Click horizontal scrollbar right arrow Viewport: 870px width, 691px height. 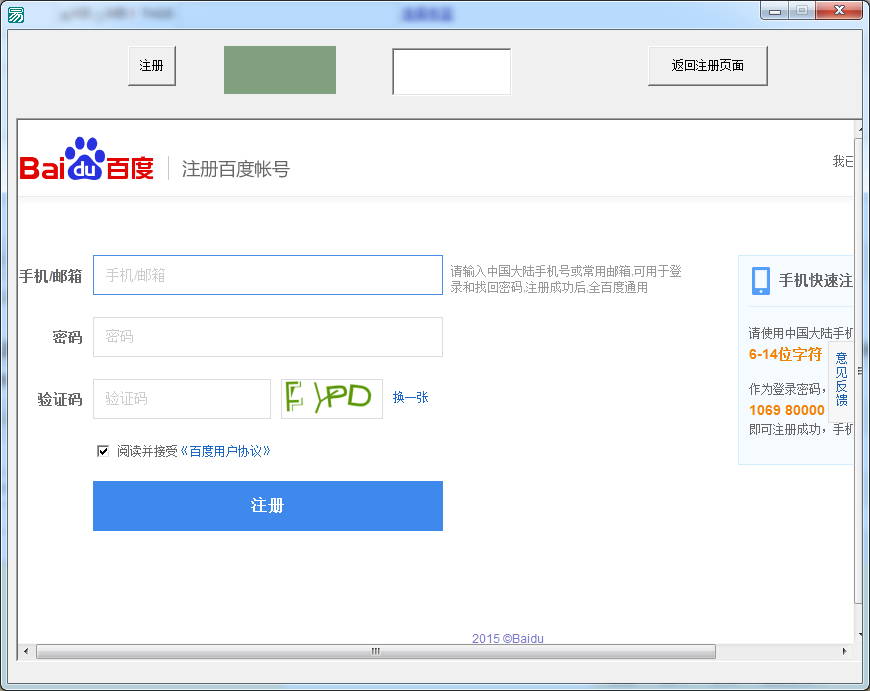[844, 651]
